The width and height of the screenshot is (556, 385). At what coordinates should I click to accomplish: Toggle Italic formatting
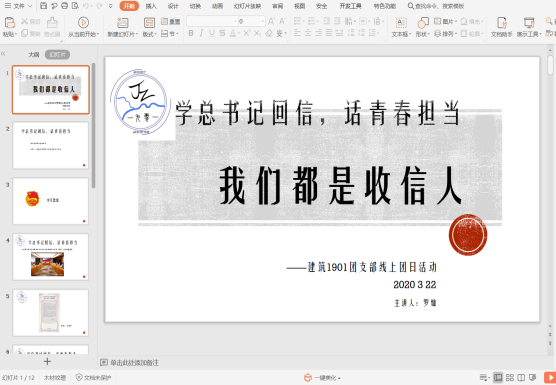click(x=201, y=33)
